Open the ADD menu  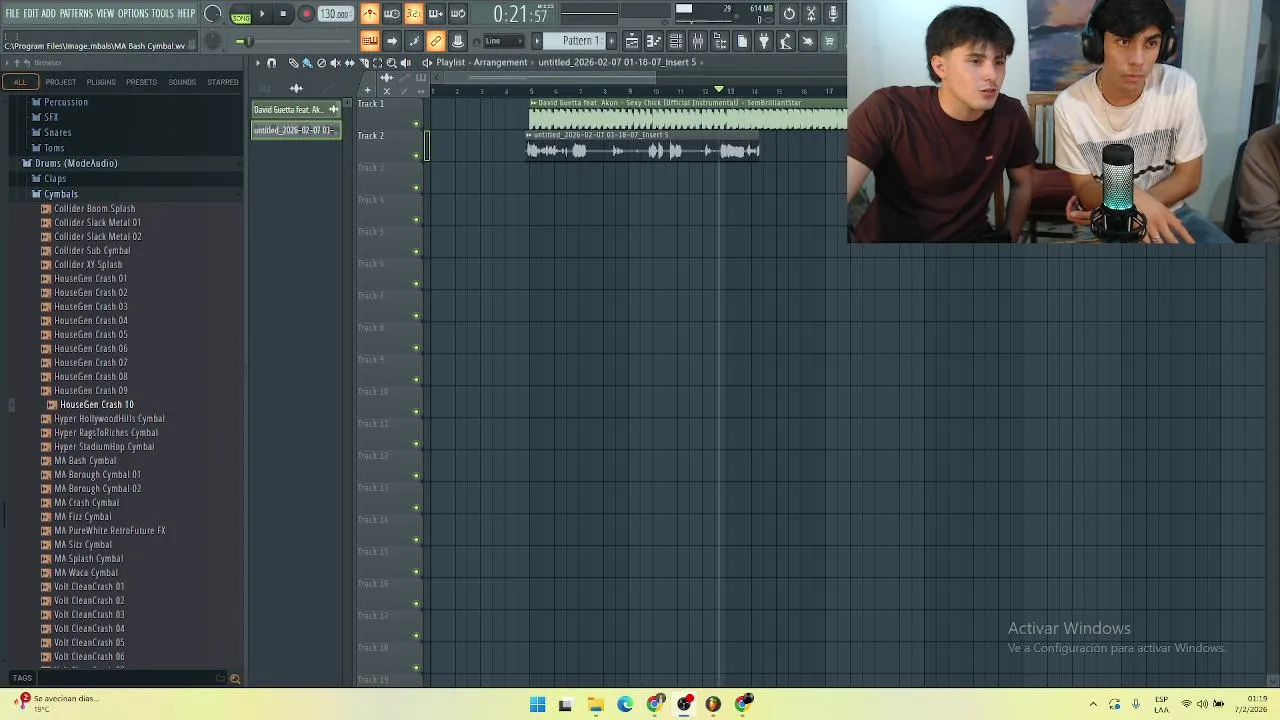(x=49, y=13)
